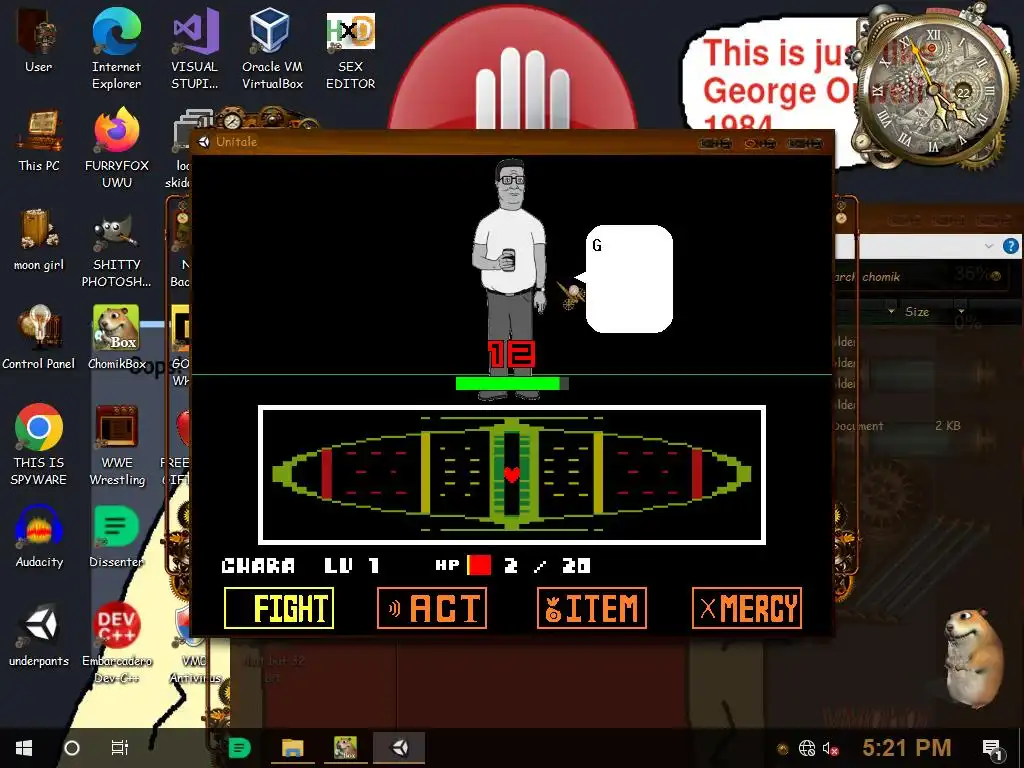Open the This PC desktop icon
The image size is (1024, 768).
click(x=39, y=140)
